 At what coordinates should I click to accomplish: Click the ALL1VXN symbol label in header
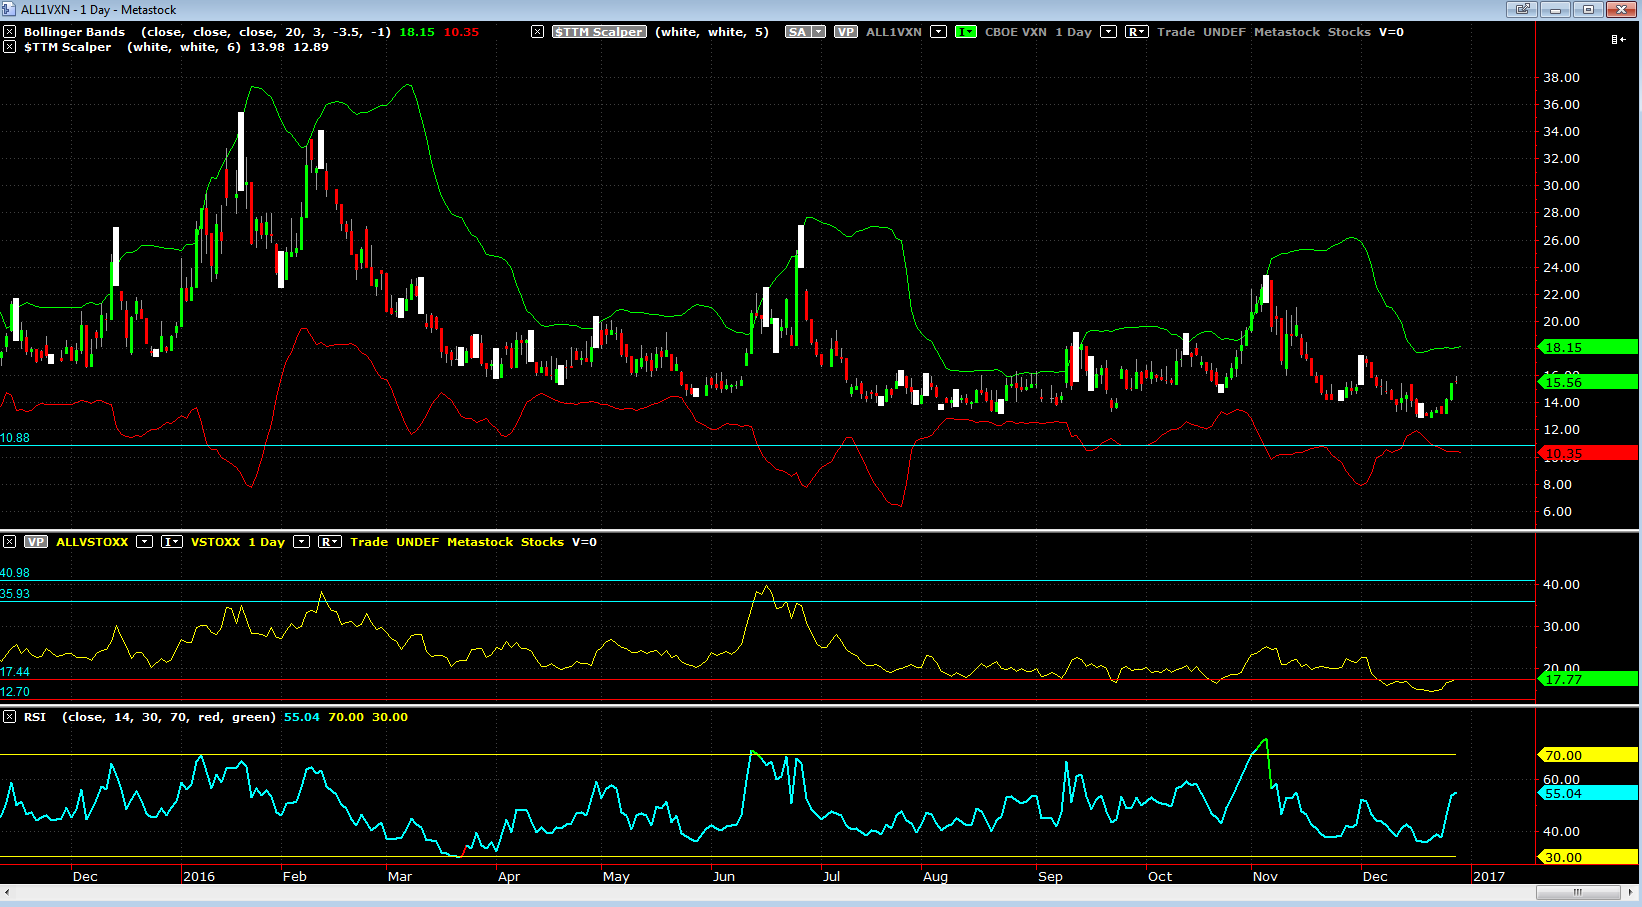pos(894,32)
